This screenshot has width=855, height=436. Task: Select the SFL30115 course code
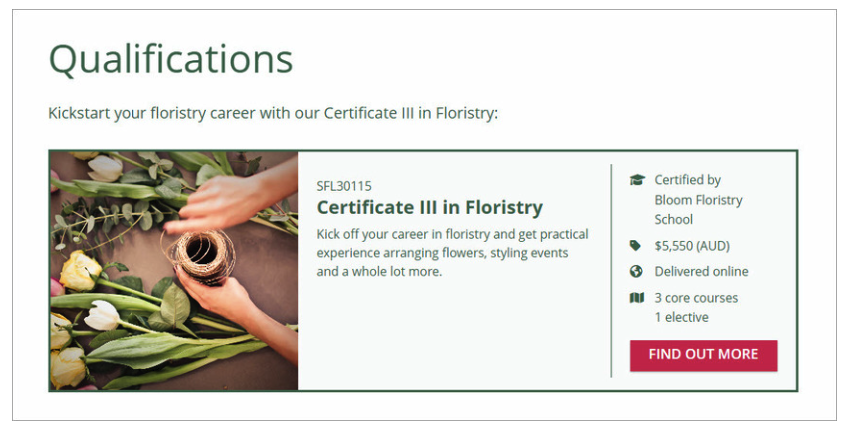[x=344, y=186]
